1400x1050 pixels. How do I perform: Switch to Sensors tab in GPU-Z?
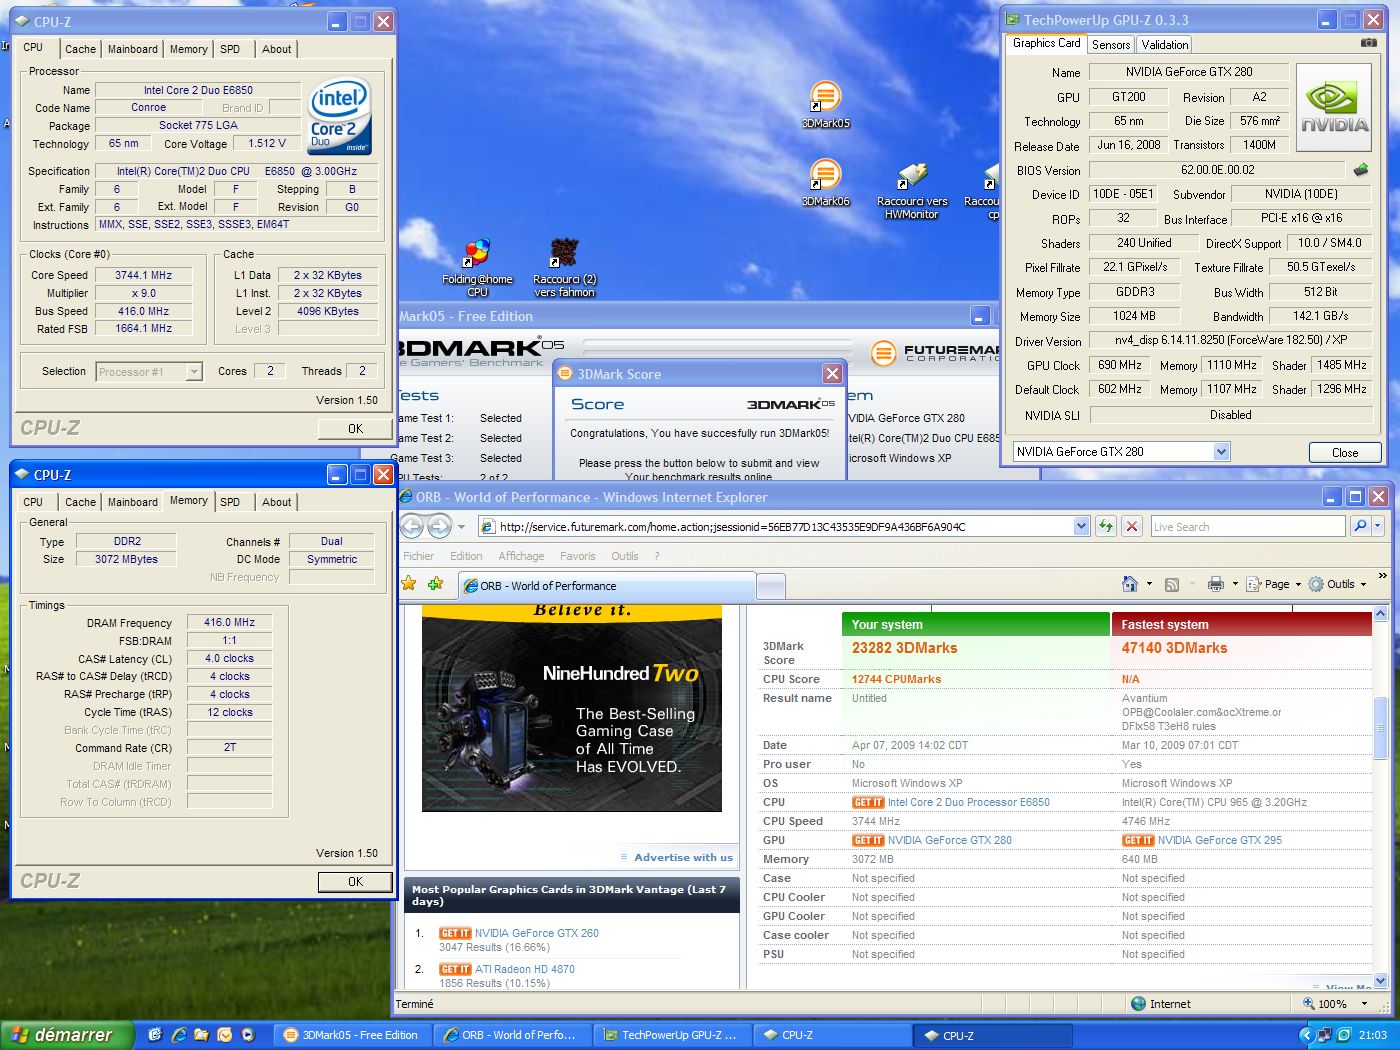(1111, 44)
